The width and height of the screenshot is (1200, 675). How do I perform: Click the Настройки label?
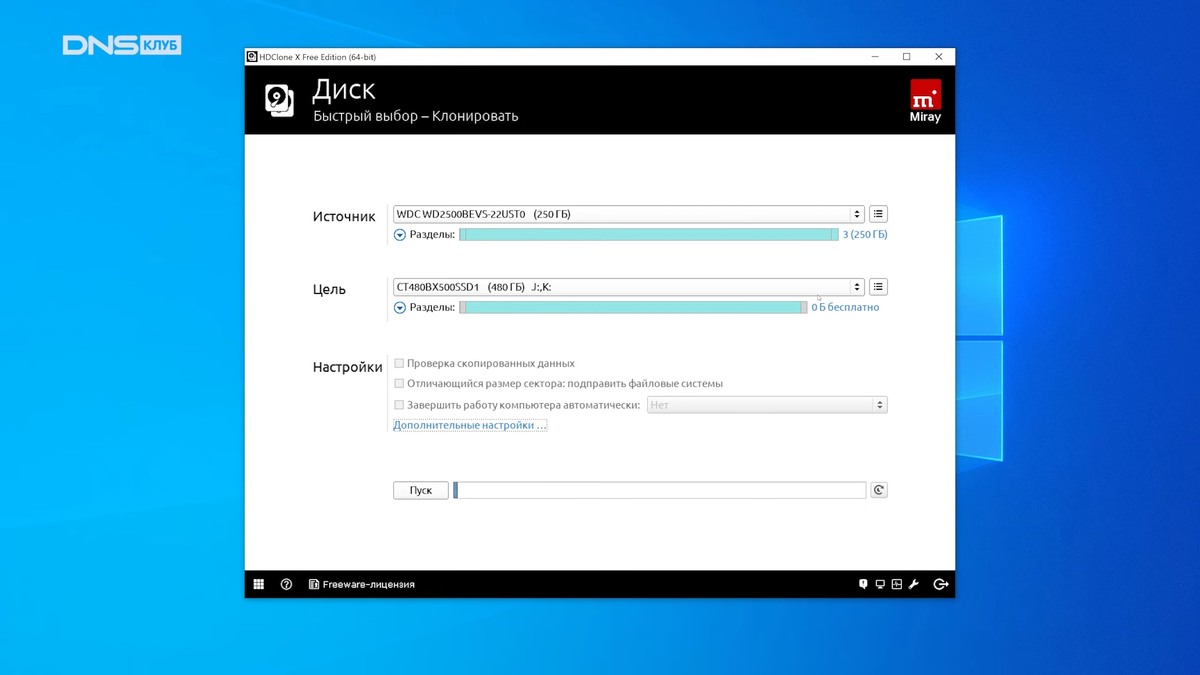347,367
